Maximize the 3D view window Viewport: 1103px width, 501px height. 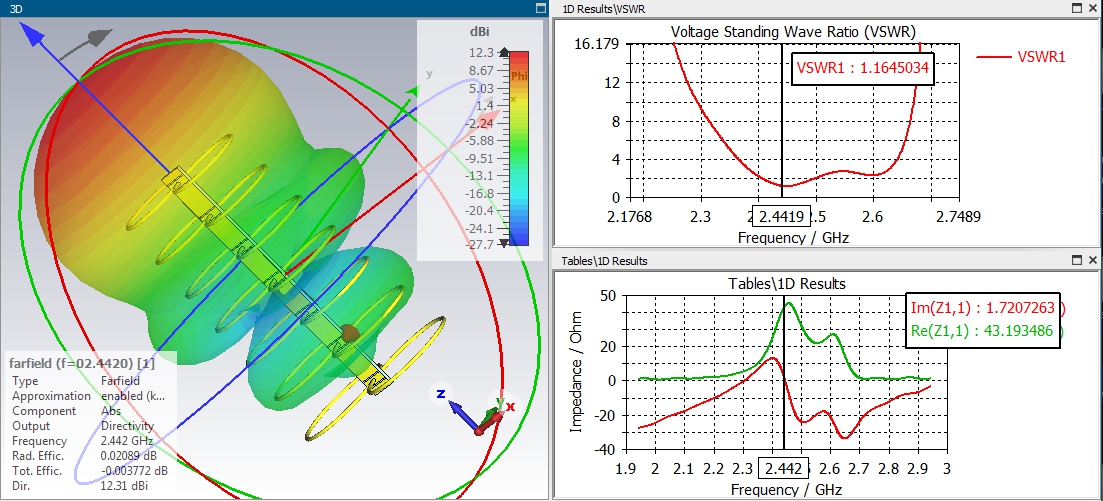tap(540, 8)
